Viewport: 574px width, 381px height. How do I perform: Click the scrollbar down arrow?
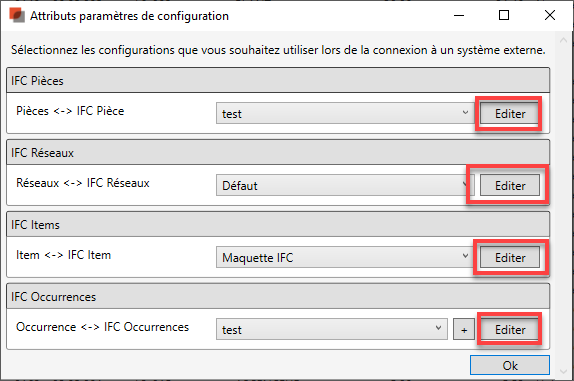click(x=563, y=371)
